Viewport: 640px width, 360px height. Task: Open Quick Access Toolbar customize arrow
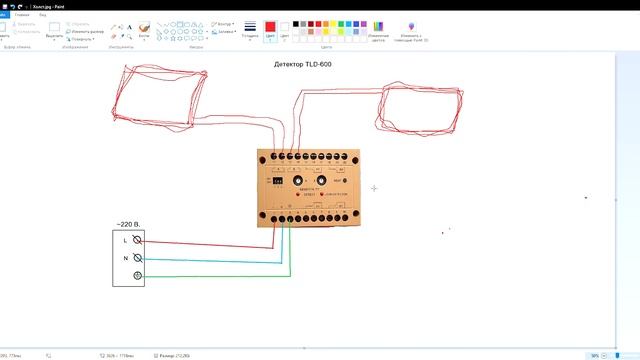[x=27, y=7]
